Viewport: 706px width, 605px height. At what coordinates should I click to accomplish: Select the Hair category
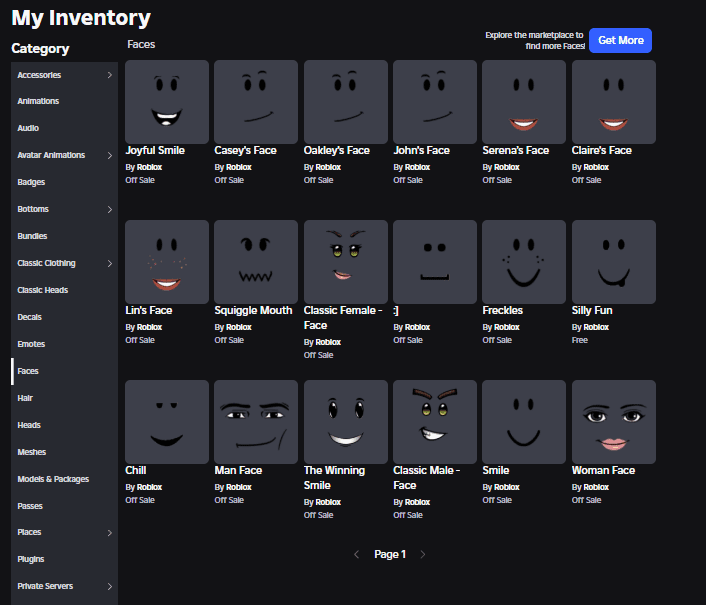pos(26,398)
